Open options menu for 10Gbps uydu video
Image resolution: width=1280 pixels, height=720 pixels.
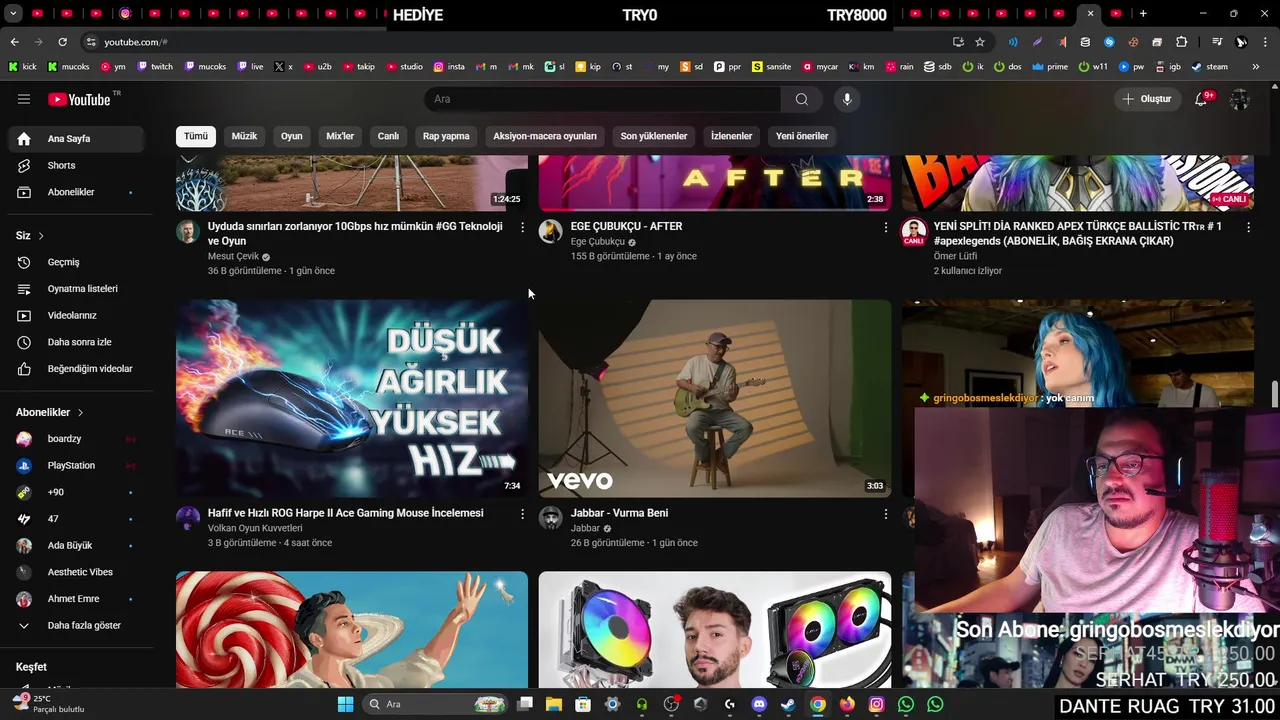(522, 228)
